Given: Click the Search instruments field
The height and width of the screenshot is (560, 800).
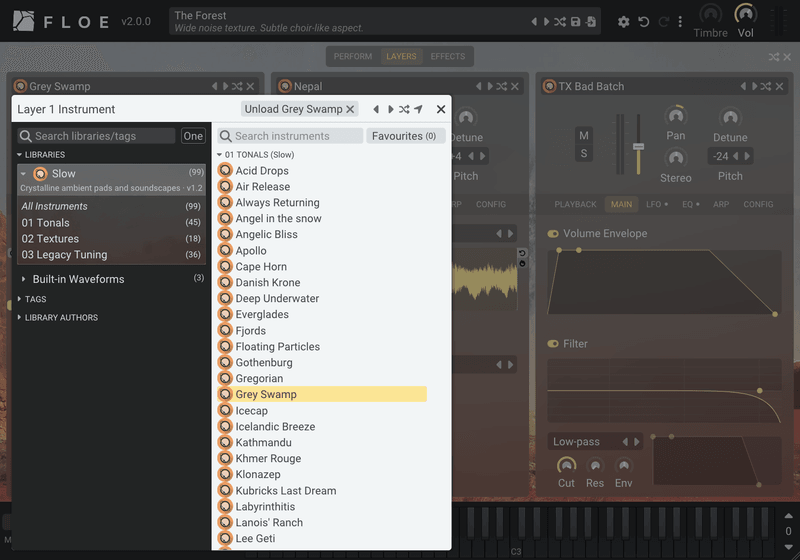Looking at the screenshot, I should click(x=290, y=136).
